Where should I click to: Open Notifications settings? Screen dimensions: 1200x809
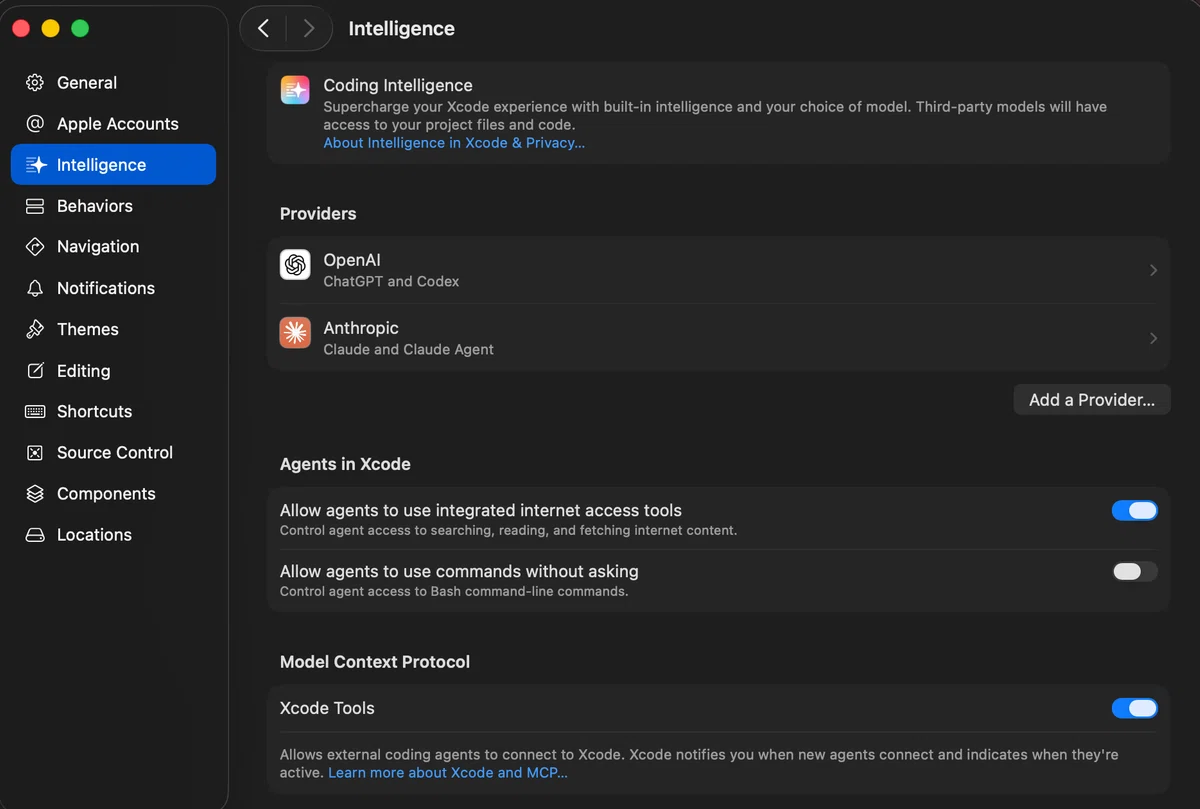tap(113, 288)
